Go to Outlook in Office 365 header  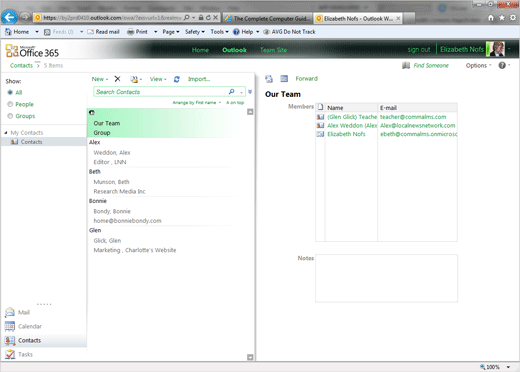(x=234, y=50)
